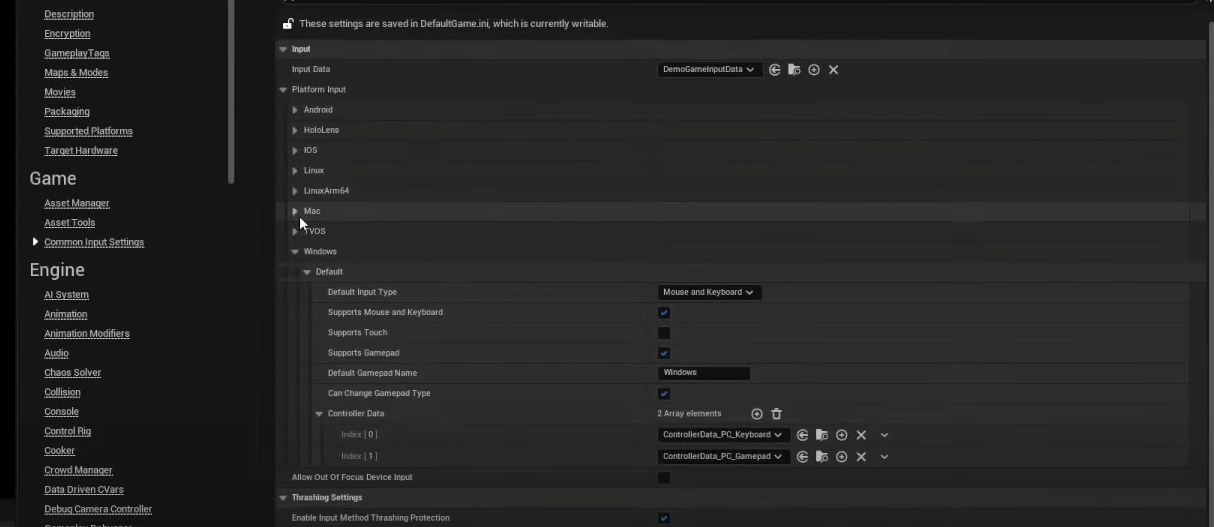Open Control Rig engine settings

click(x=68, y=432)
